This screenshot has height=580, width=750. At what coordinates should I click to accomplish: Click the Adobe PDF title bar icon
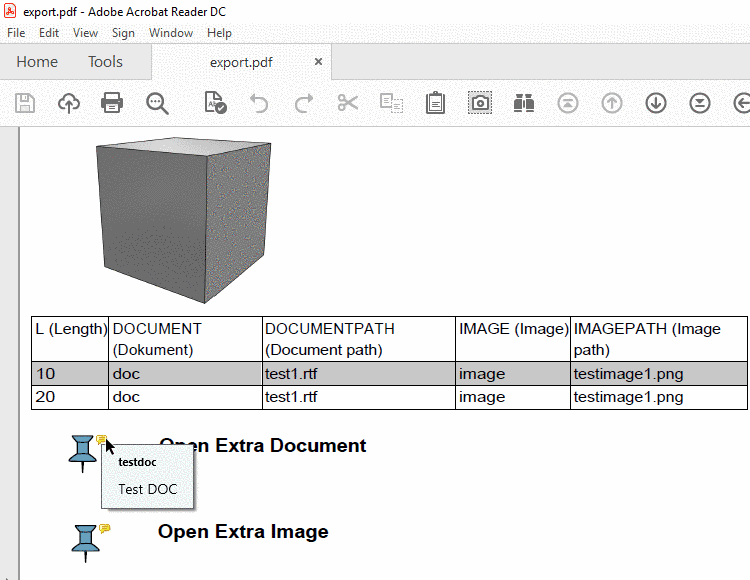point(10,11)
